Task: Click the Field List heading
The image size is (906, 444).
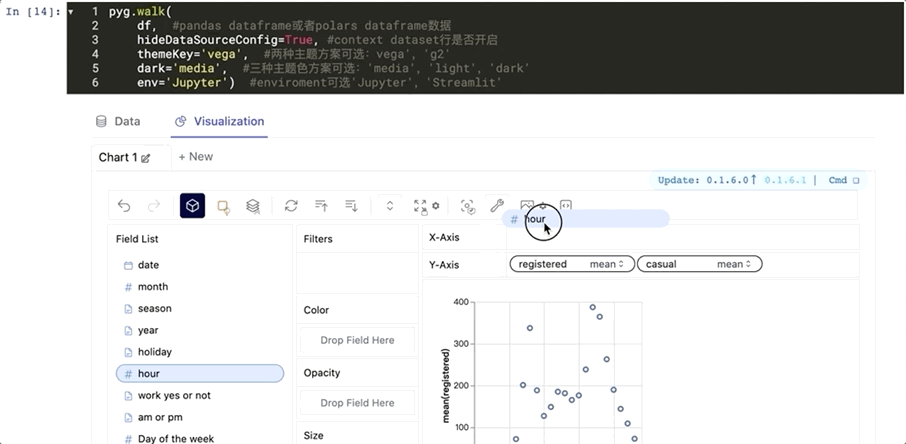Action: pos(137,239)
